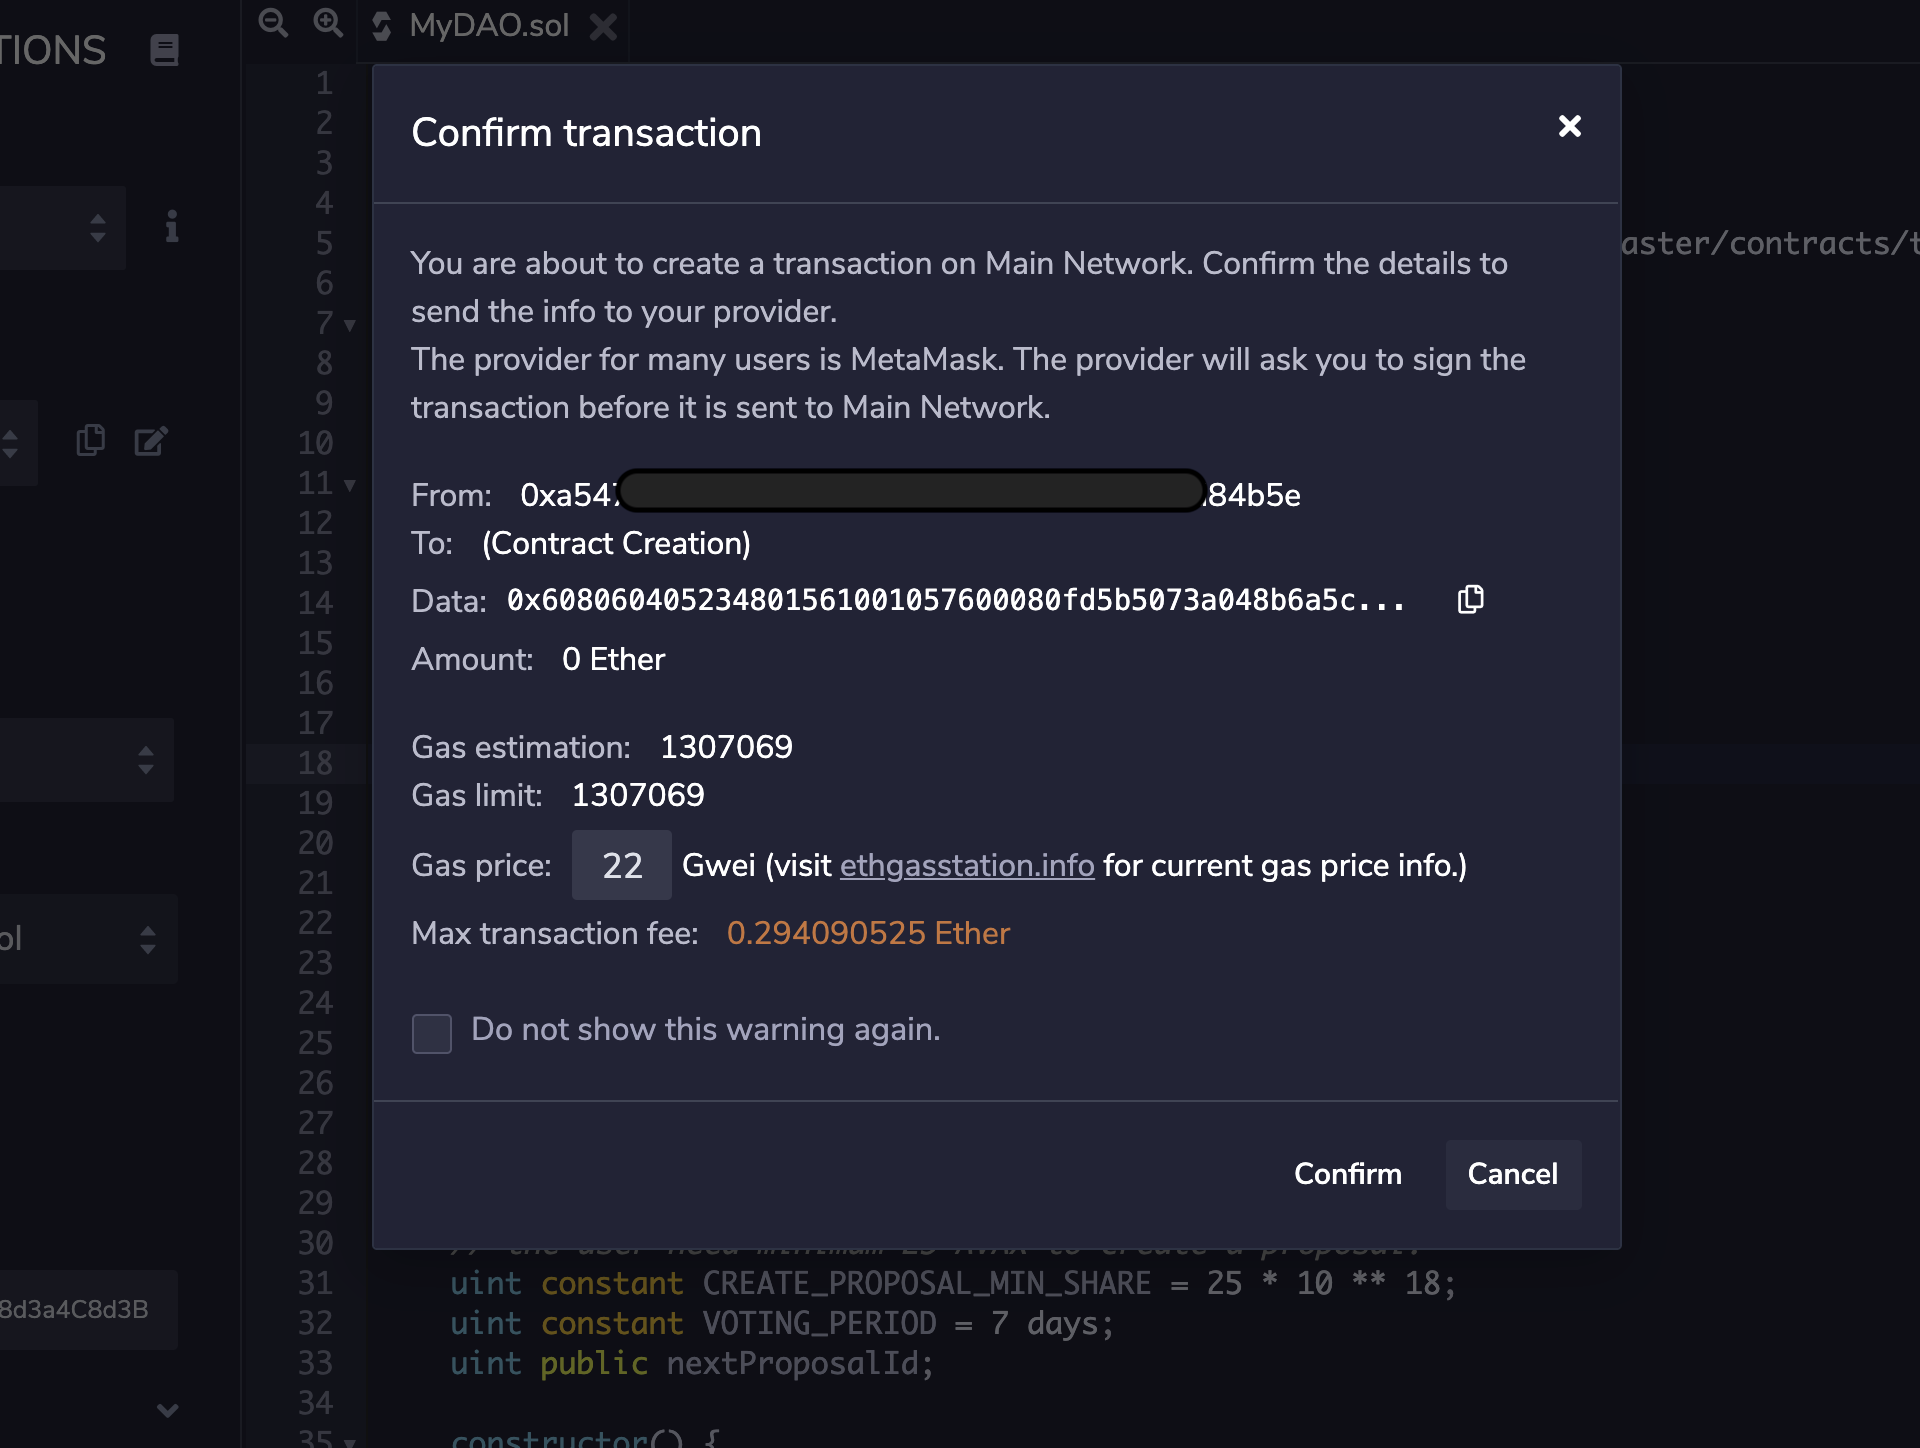
Task: Check Do not show this warning again
Action: pyautogui.click(x=432, y=1033)
